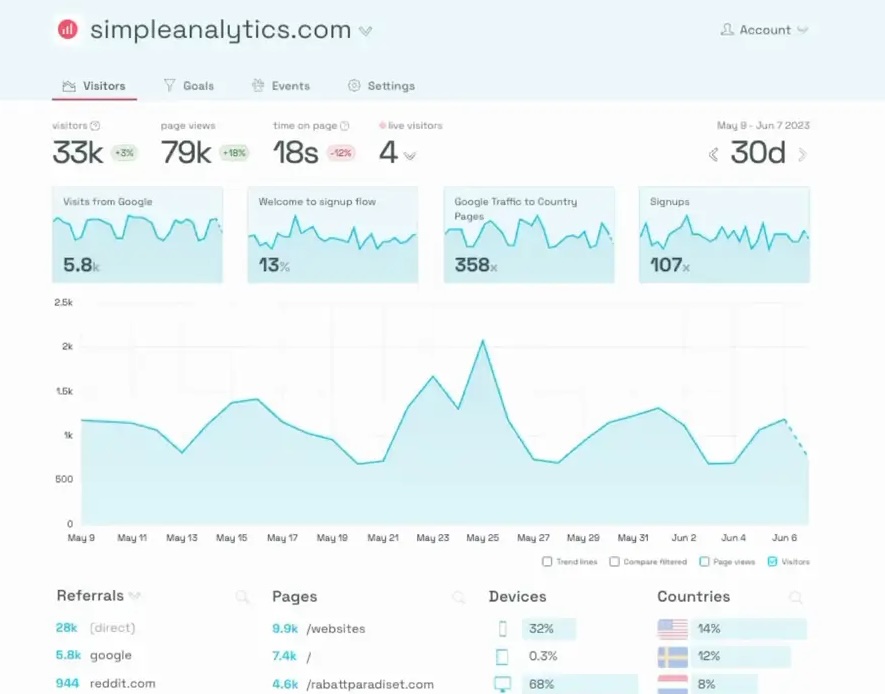
Task: Click the mobile phone device icon
Action: (502, 629)
